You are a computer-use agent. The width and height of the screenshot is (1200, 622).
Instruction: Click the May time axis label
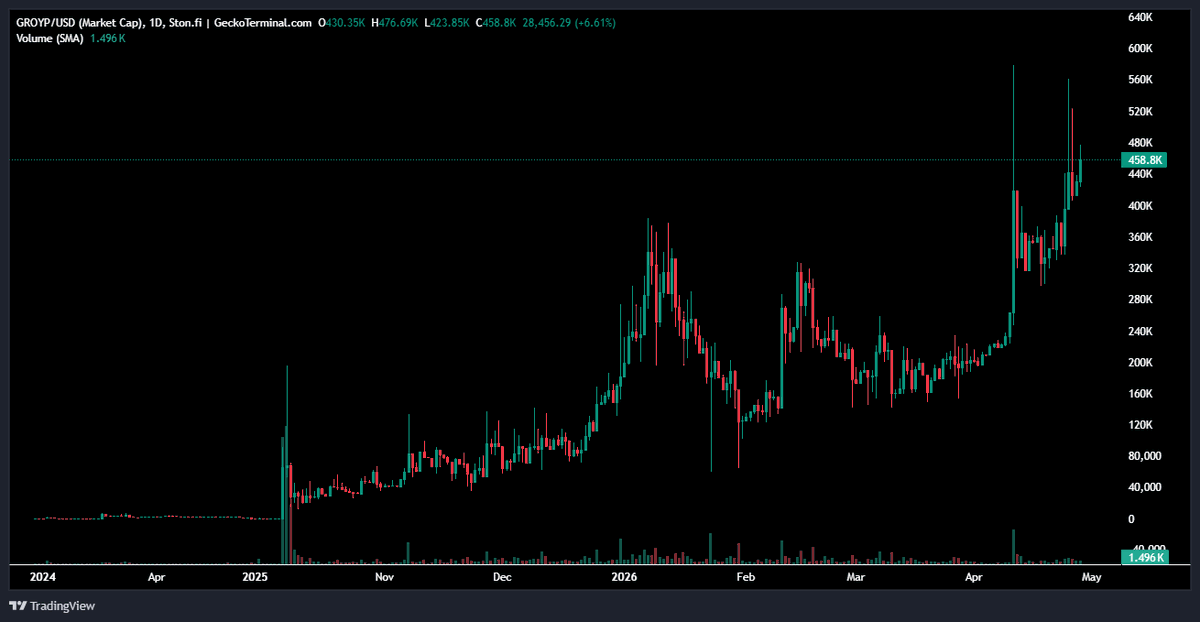(x=1091, y=577)
